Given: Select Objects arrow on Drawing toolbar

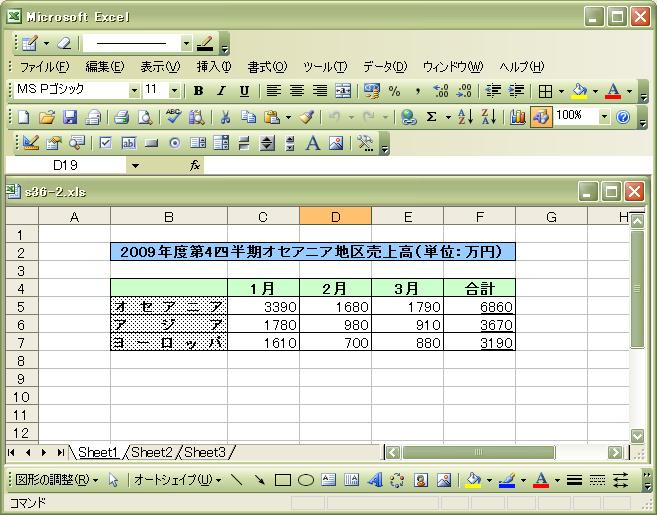Looking at the screenshot, I should tap(113, 480).
